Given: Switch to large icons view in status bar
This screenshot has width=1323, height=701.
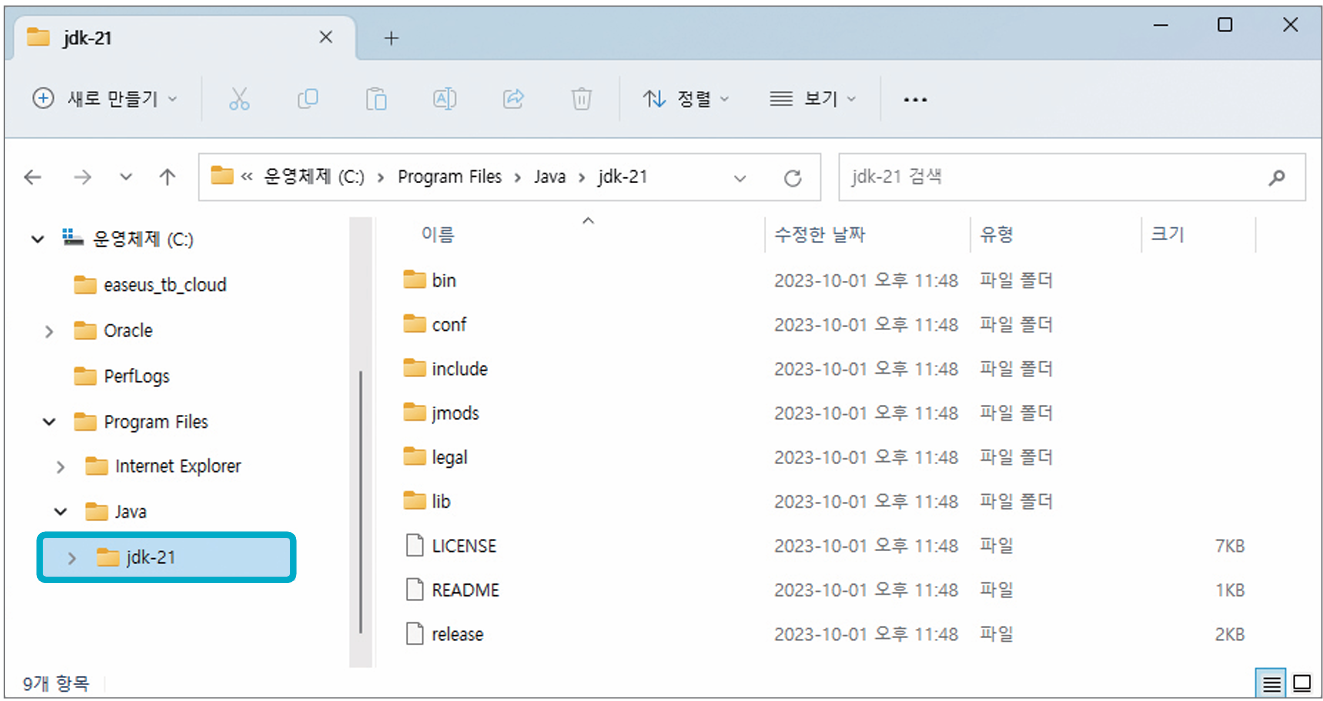Looking at the screenshot, I should 1302,683.
